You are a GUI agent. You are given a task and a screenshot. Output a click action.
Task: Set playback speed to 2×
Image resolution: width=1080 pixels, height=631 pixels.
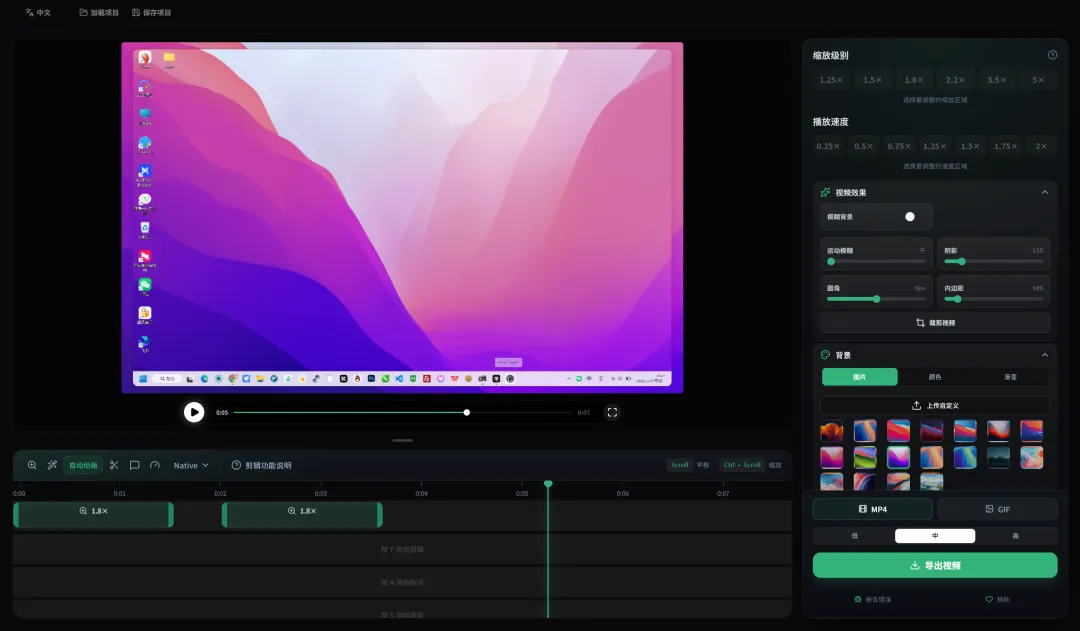tap(1041, 146)
